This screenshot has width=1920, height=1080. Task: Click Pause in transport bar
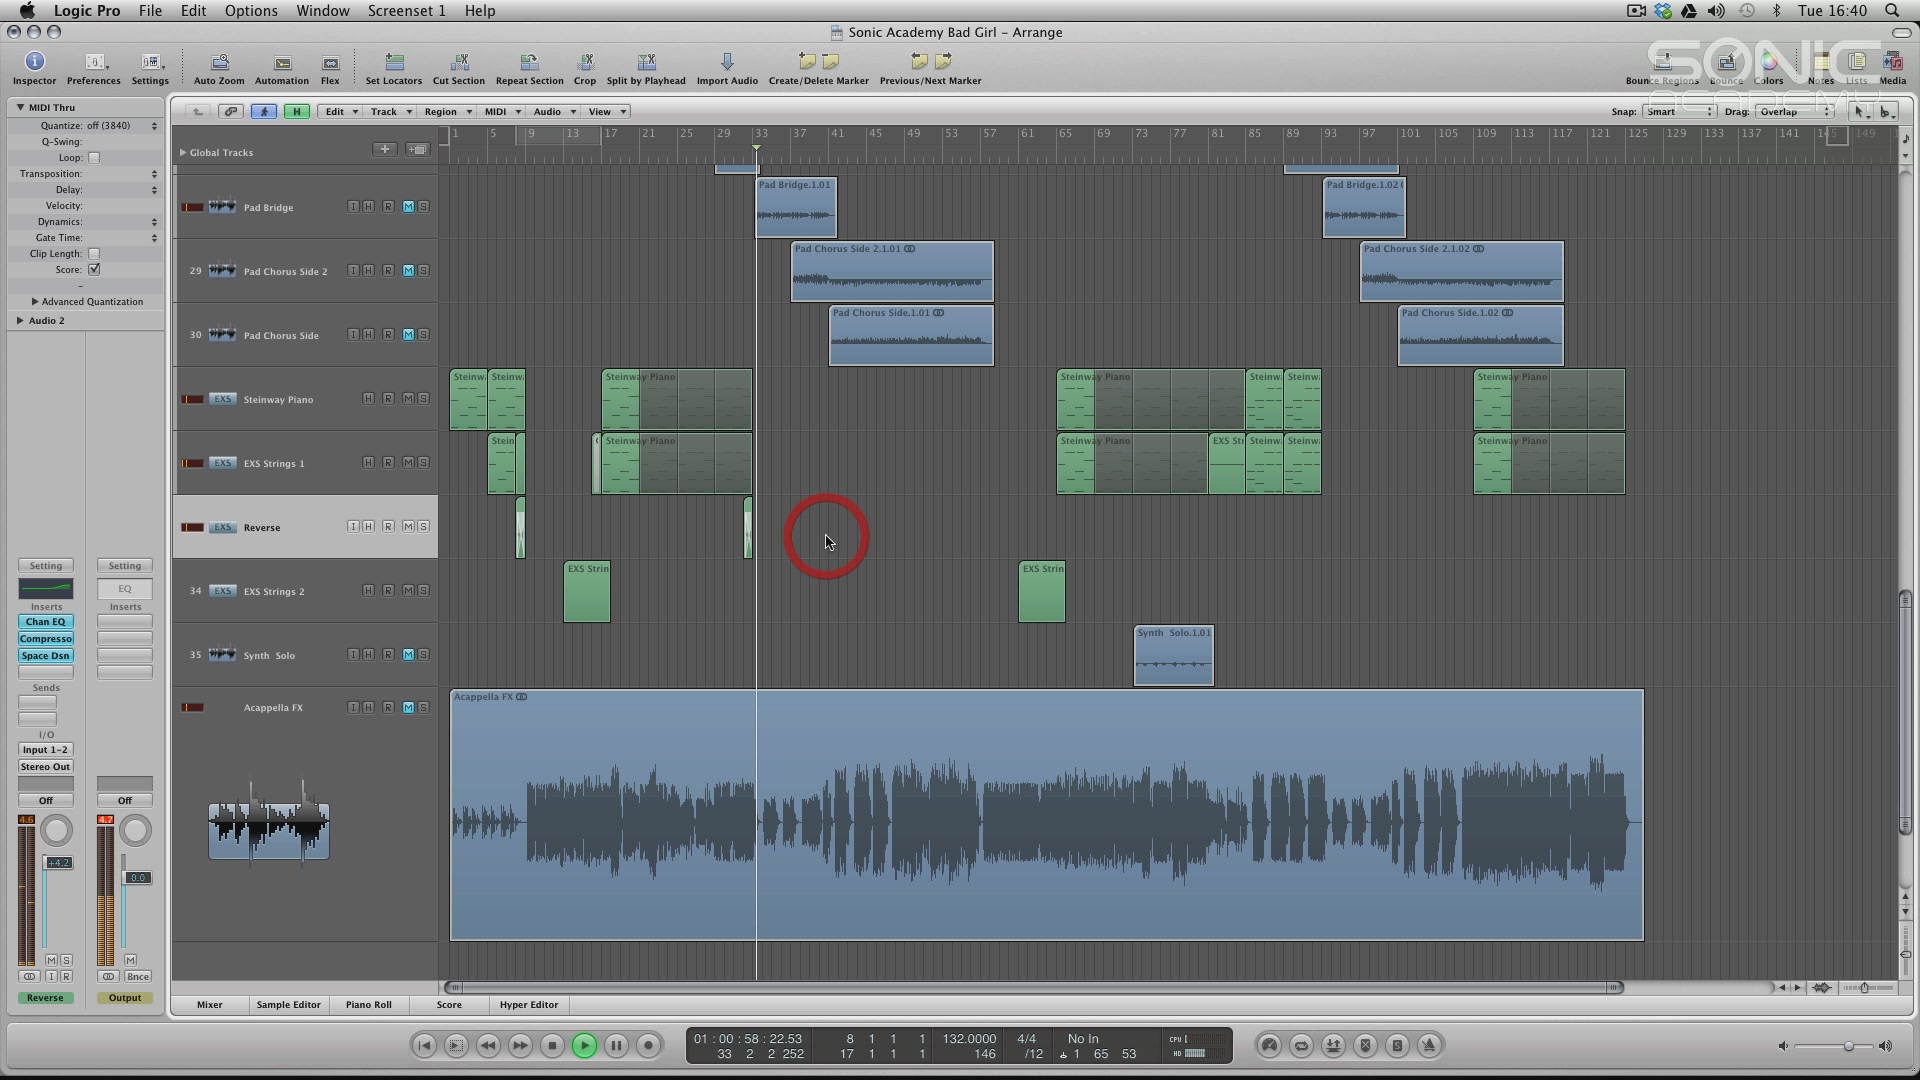tap(616, 1045)
